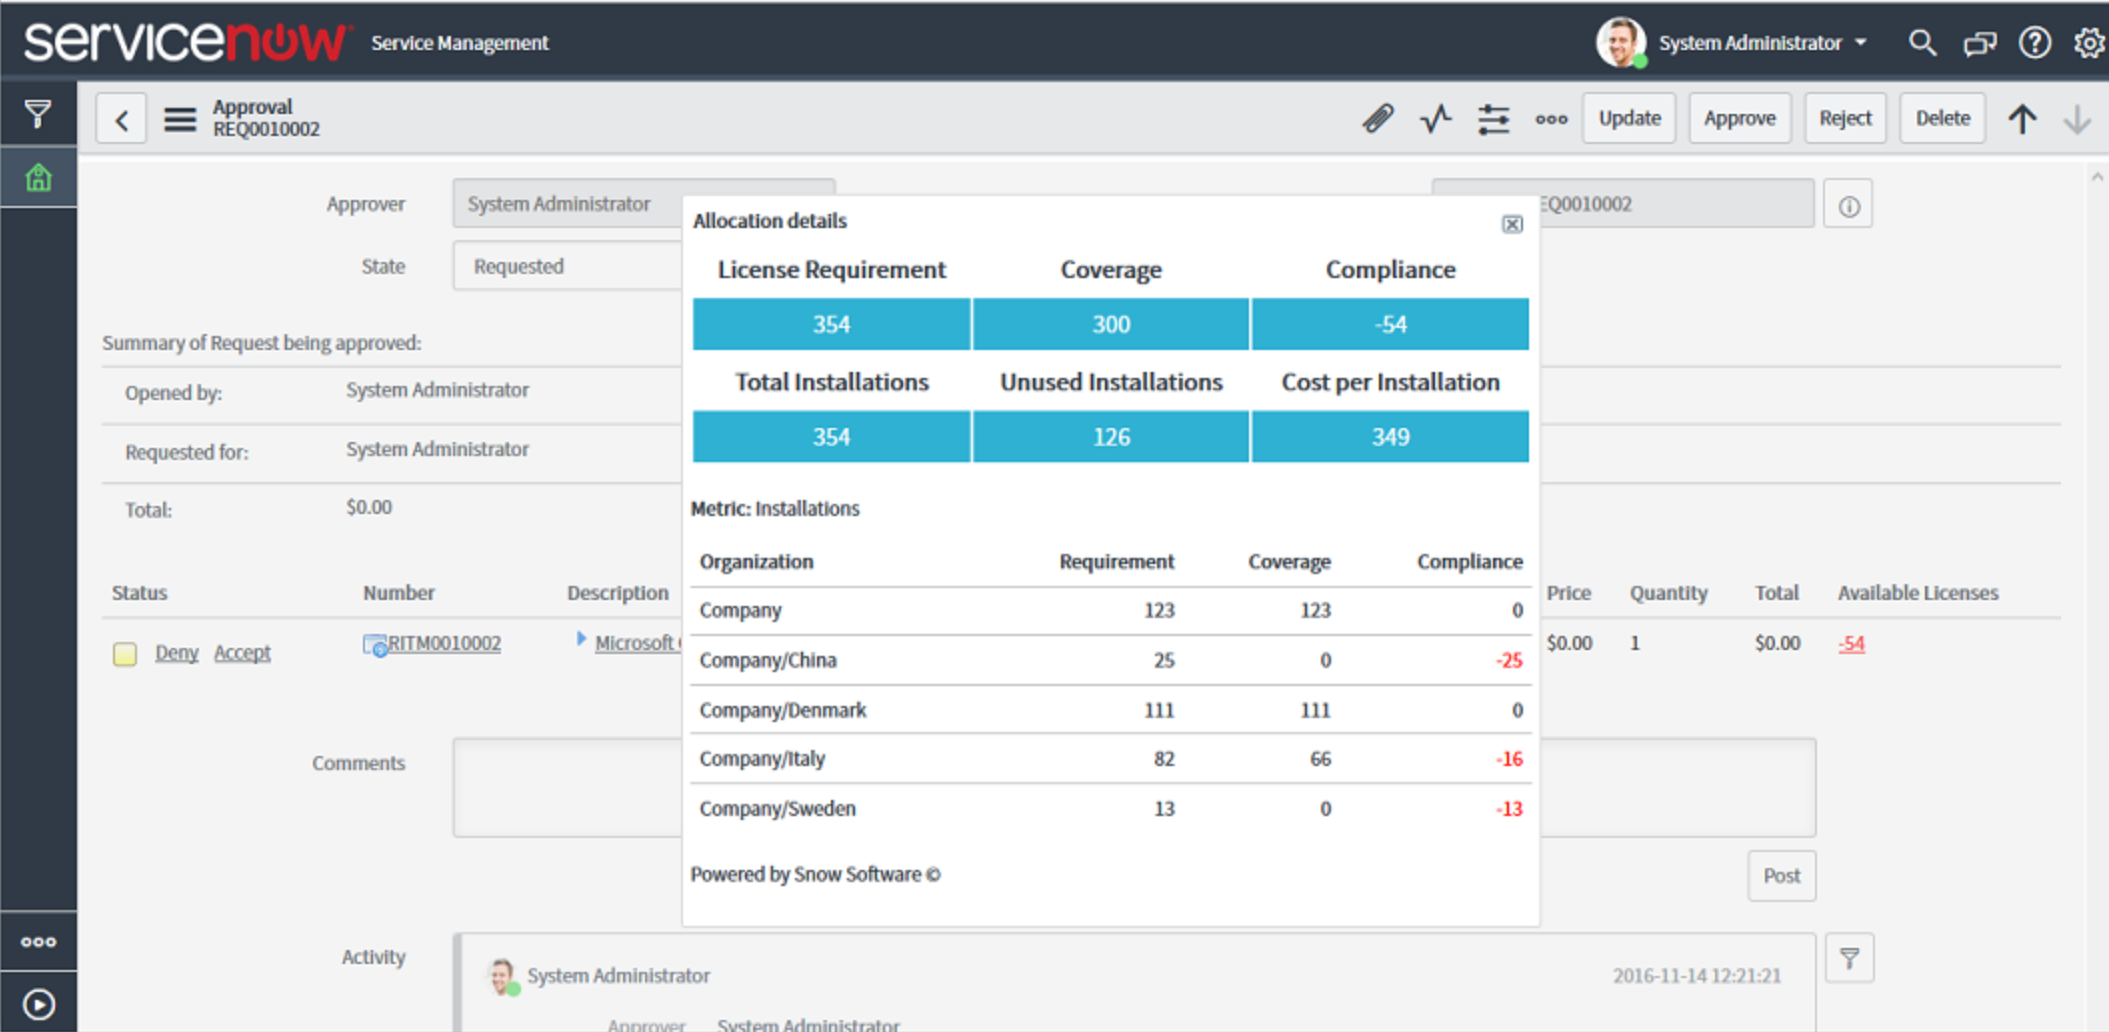Open the more-actions menu at sidebar bottom
The image size is (2109, 1032).
tap(38, 941)
